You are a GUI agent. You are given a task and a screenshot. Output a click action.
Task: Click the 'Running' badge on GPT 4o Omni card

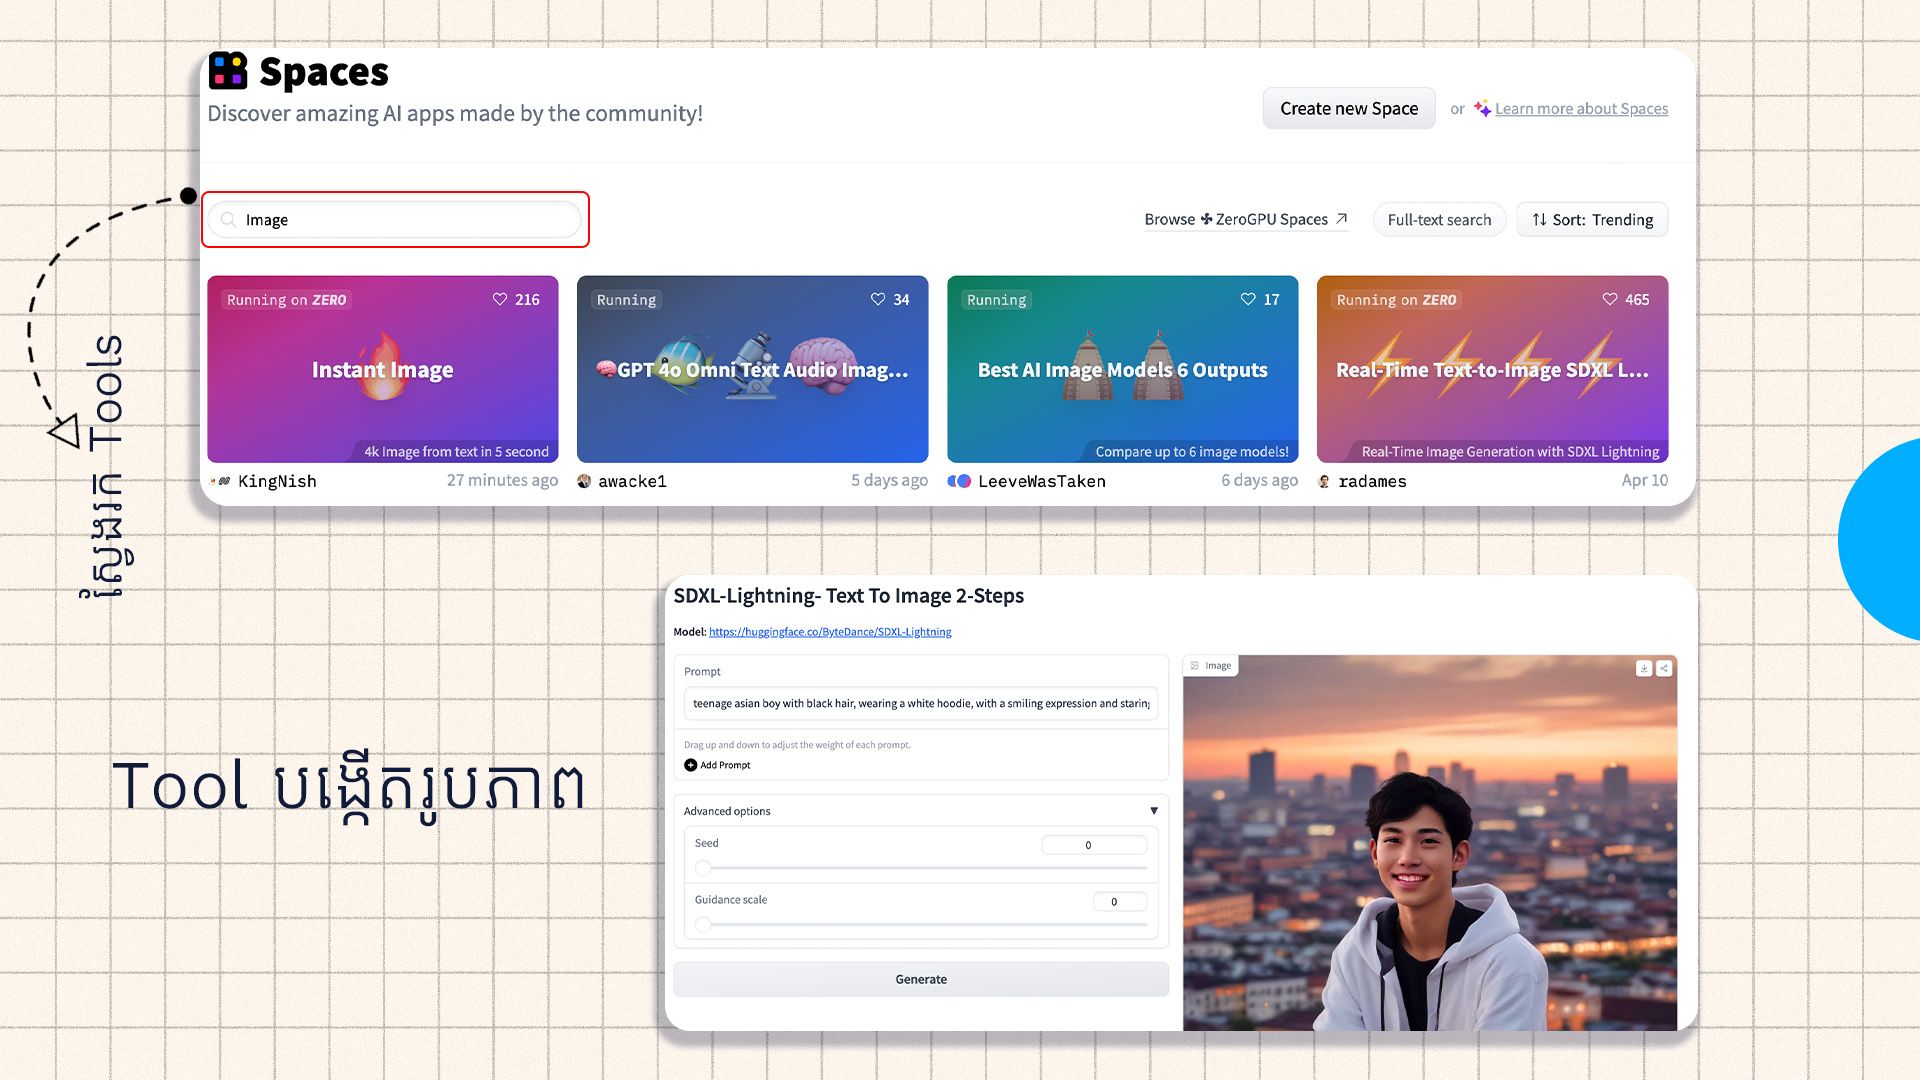(626, 300)
